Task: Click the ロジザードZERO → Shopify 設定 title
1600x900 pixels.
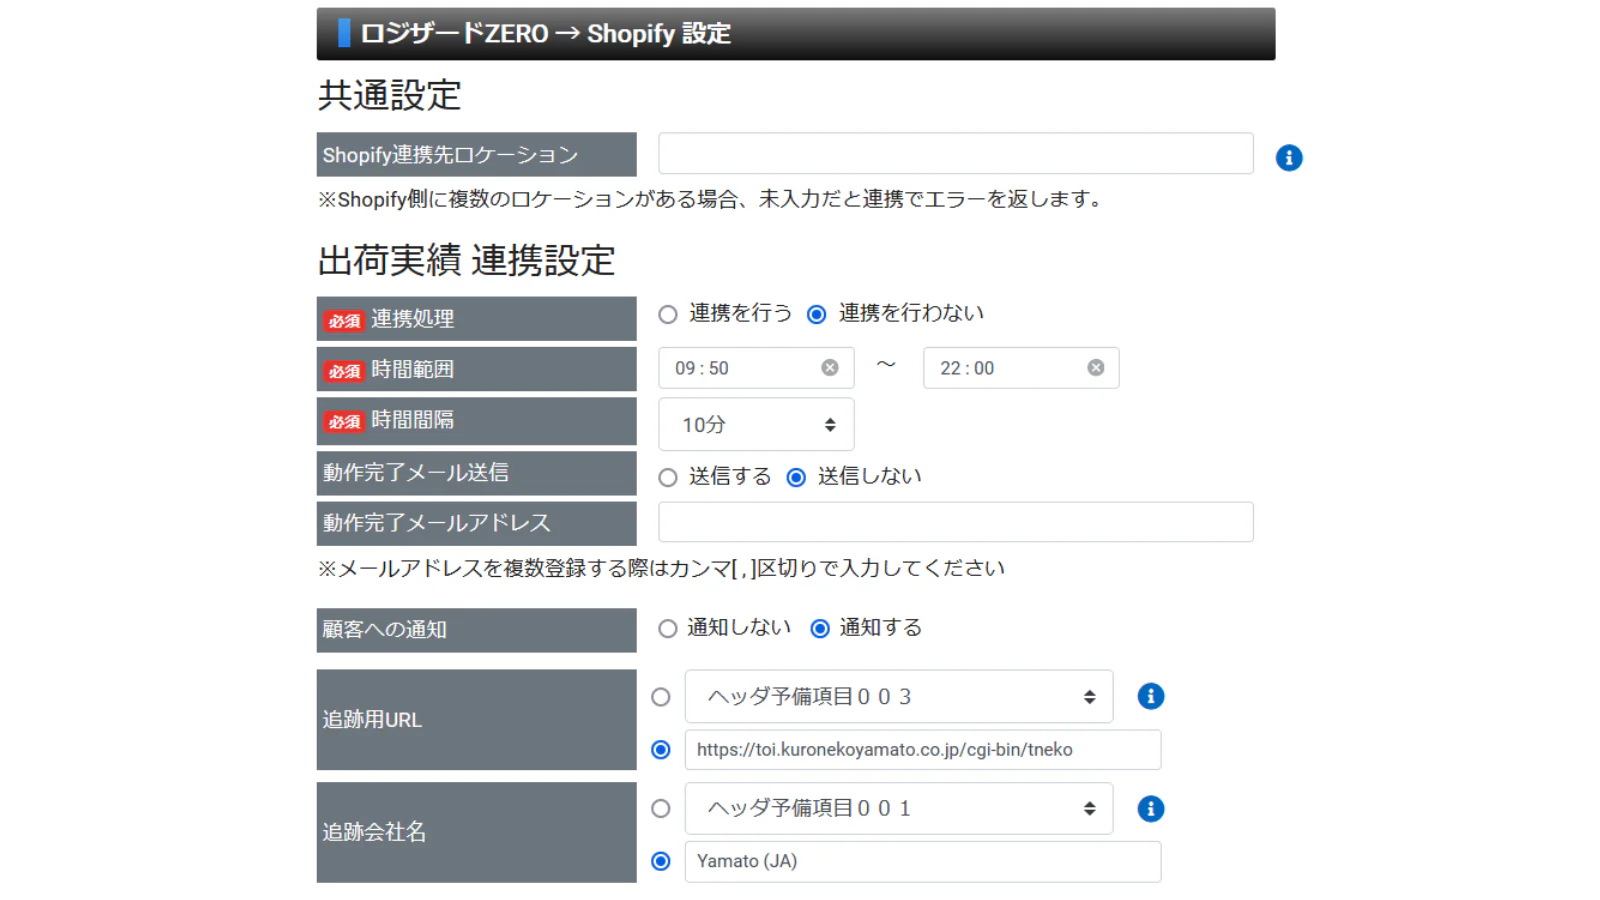Action: point(545,34)
